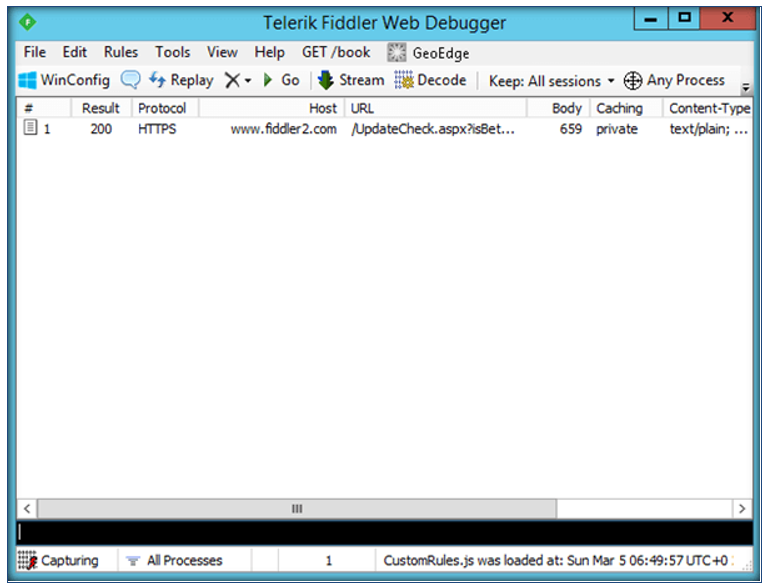Viewport: 774px width, 585px height.
Task: Open the Edit menu
Action: 75,52
